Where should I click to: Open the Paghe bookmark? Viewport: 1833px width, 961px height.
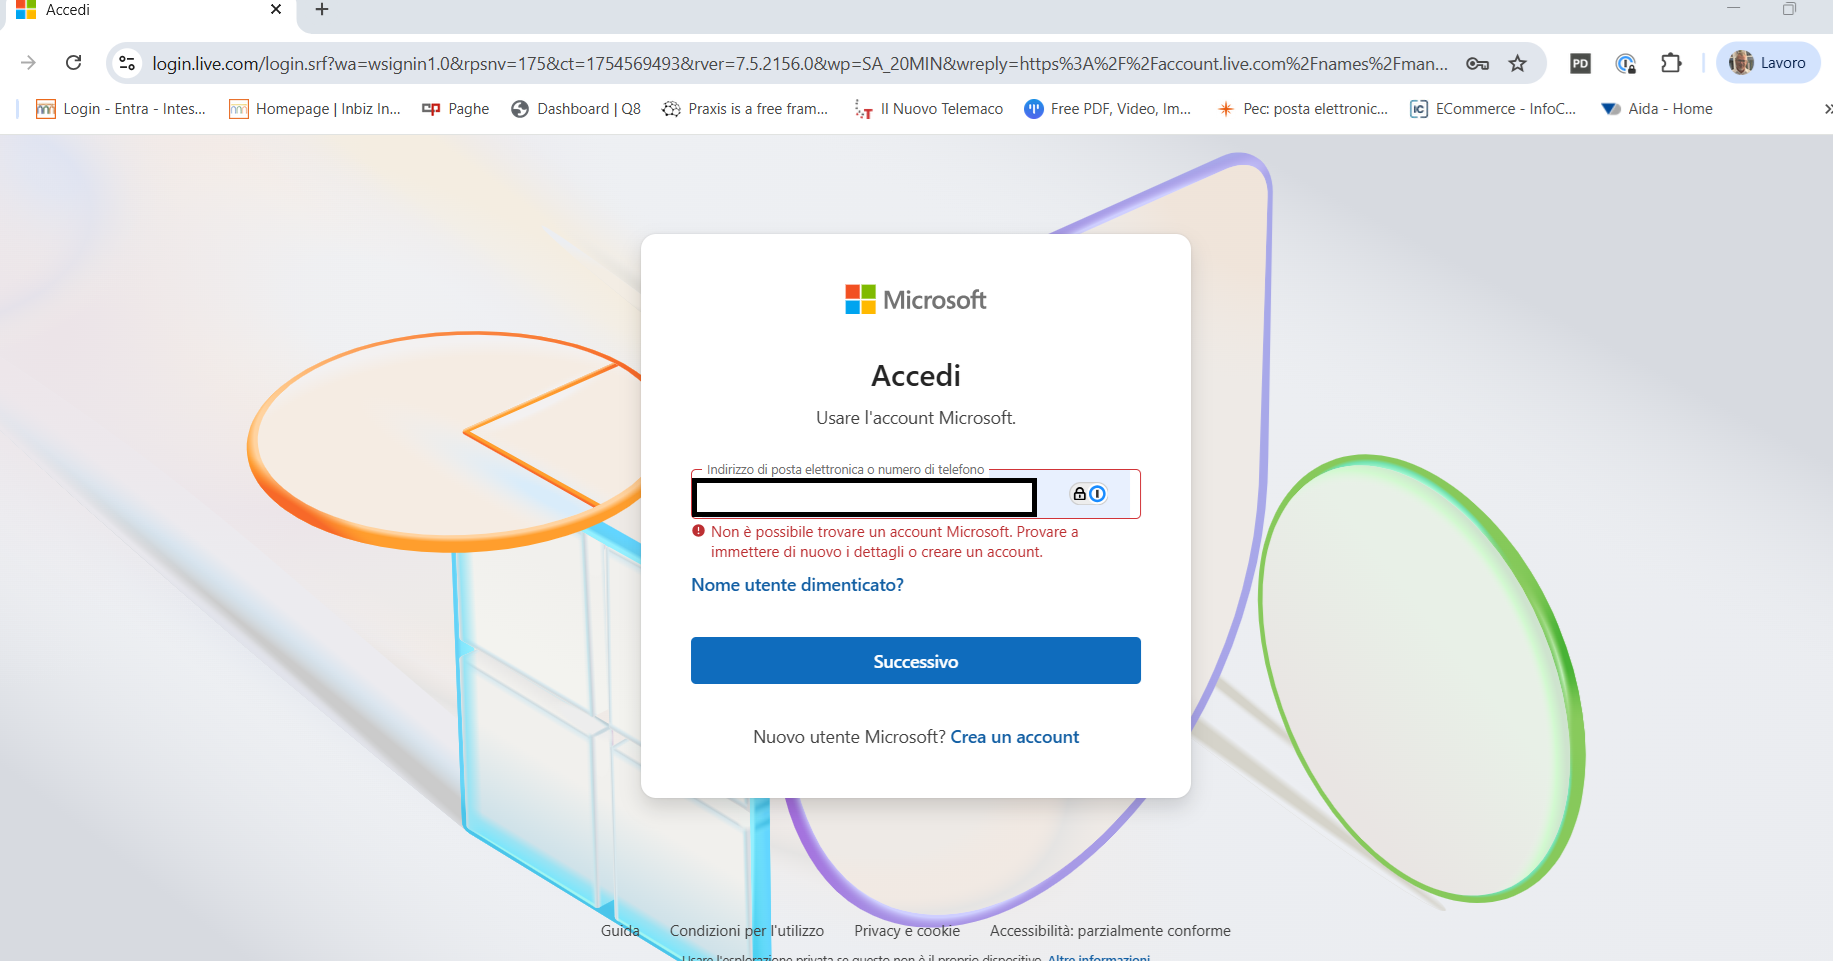pos(455,109)
